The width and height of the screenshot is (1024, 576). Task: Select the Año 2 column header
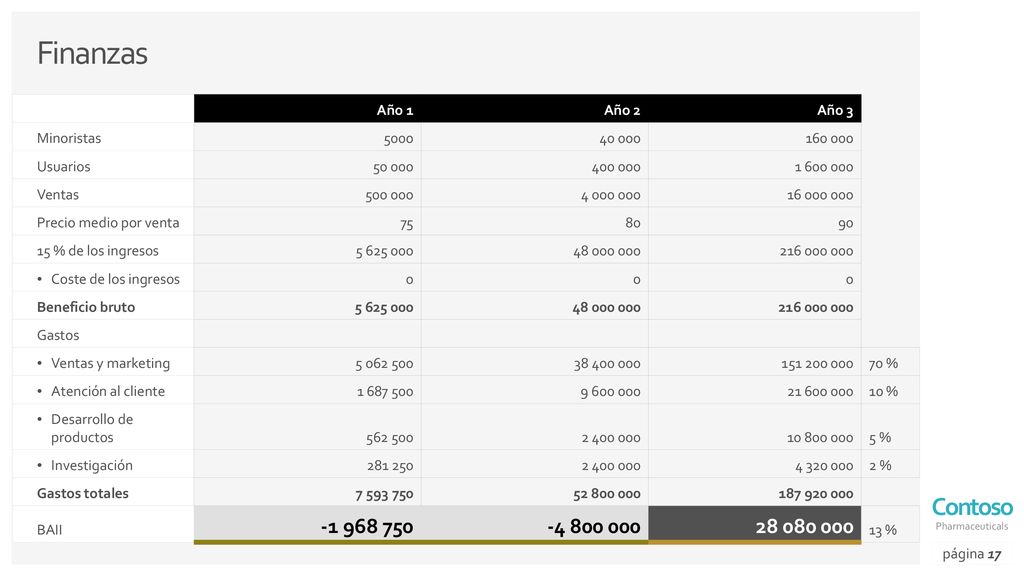(x=622, y=110)
